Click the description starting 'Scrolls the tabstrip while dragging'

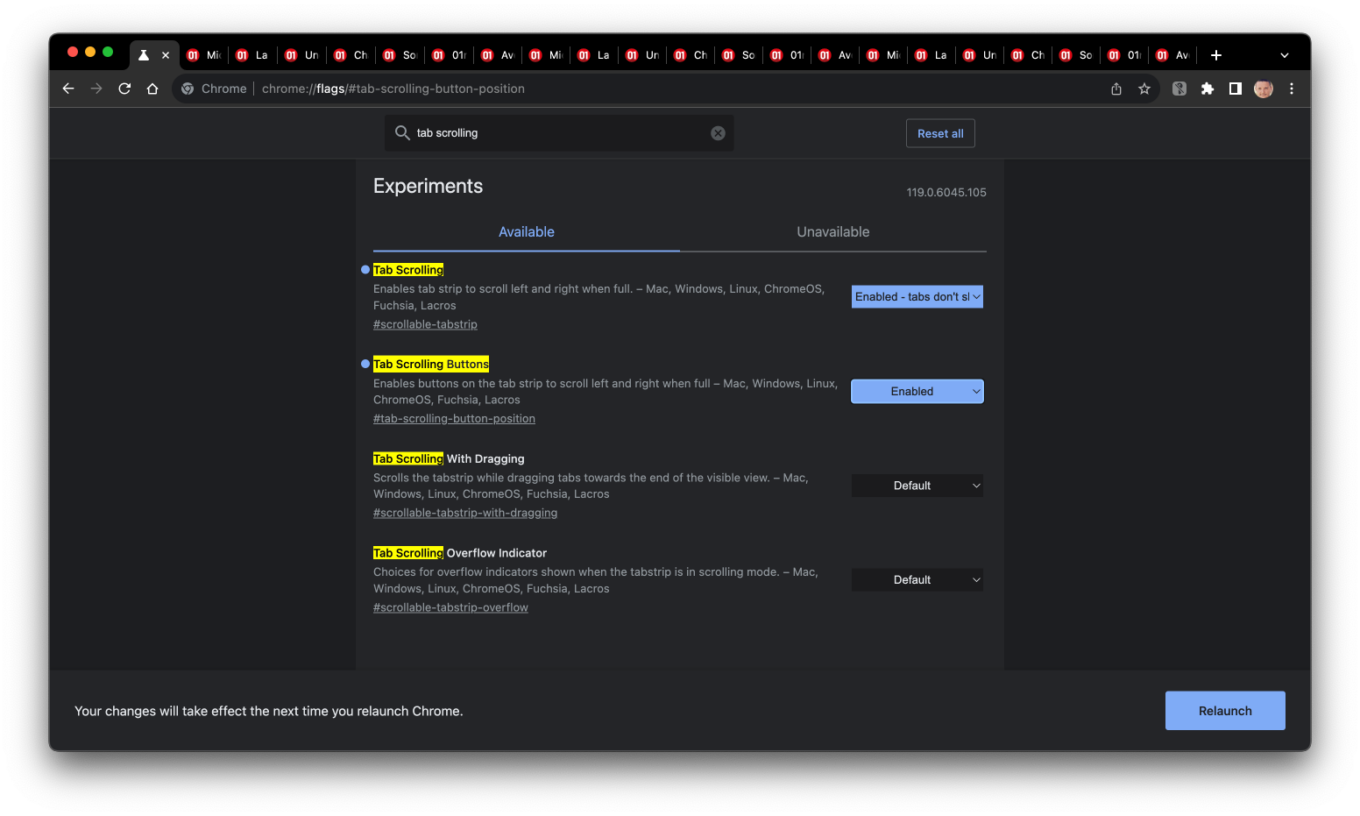[x=590, y=485]
